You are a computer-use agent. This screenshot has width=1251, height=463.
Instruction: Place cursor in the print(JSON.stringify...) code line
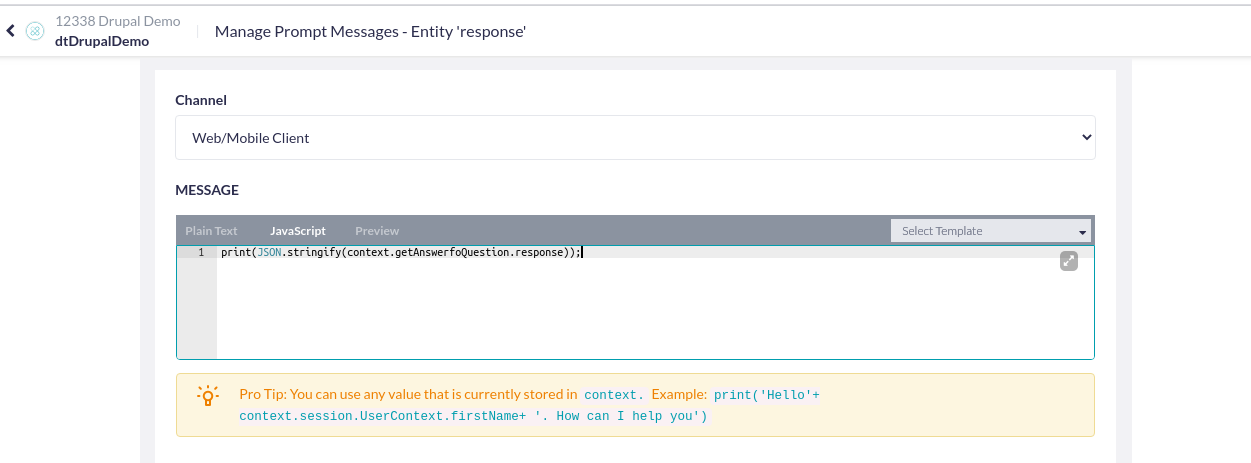(x=400, y=253)
